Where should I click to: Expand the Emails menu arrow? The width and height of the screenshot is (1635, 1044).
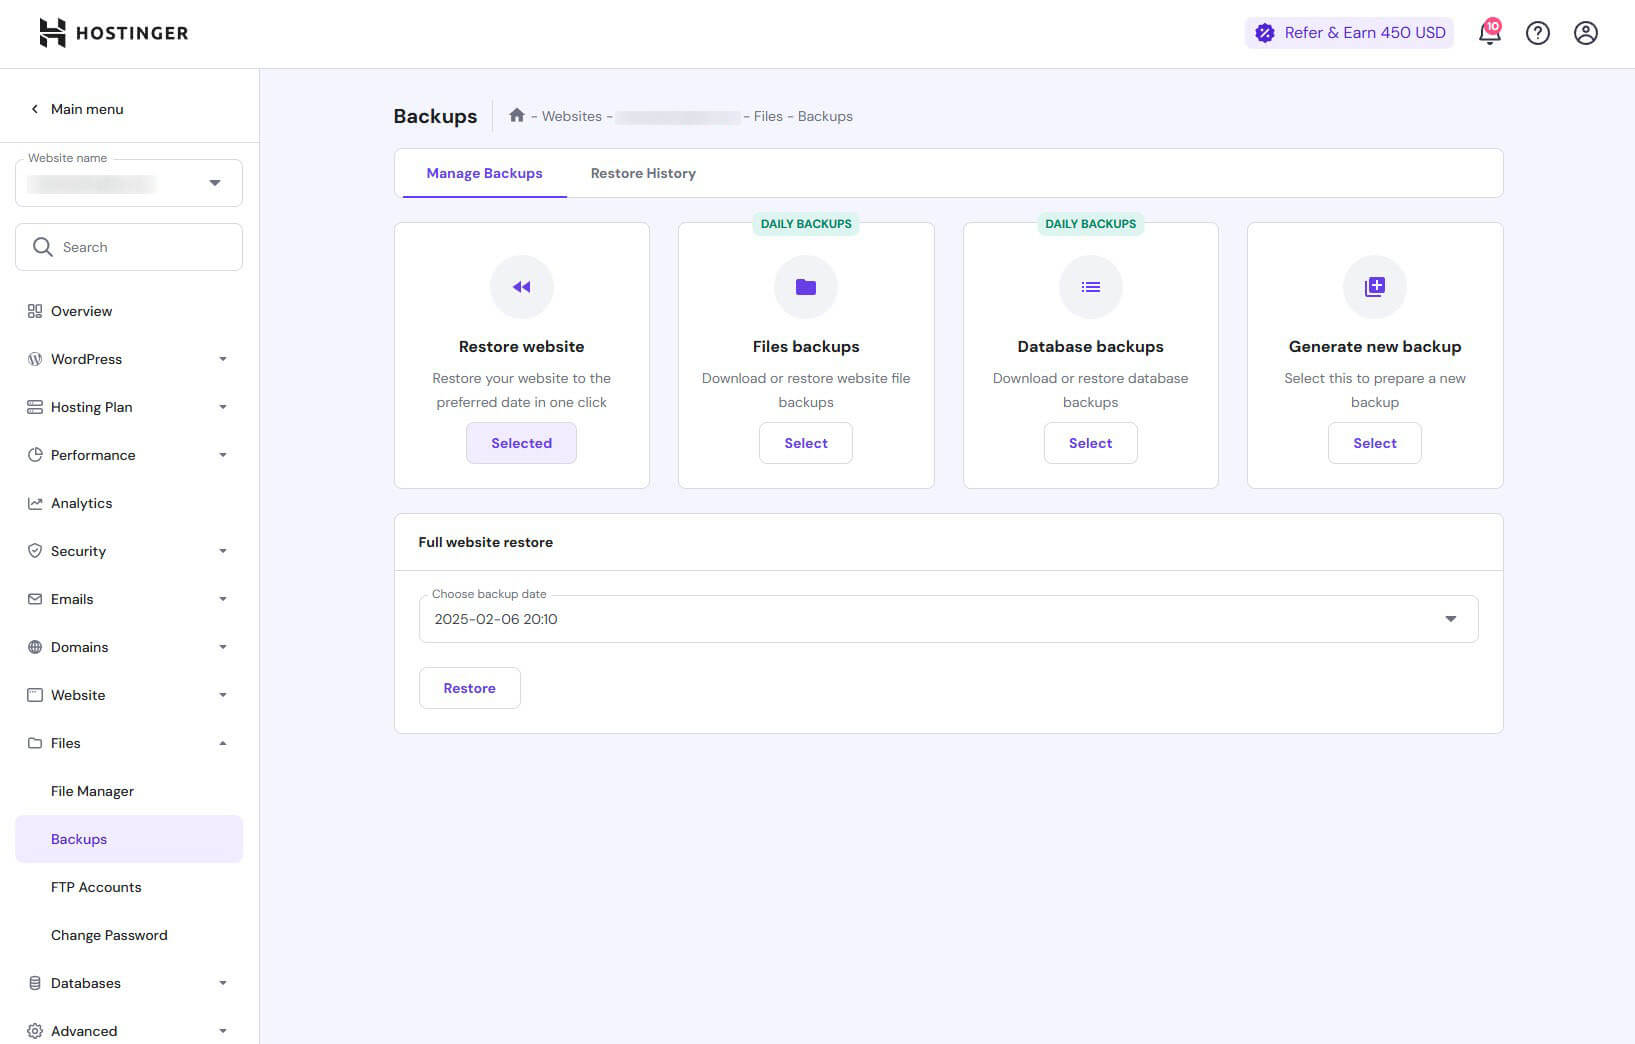(x=223, y=599)
